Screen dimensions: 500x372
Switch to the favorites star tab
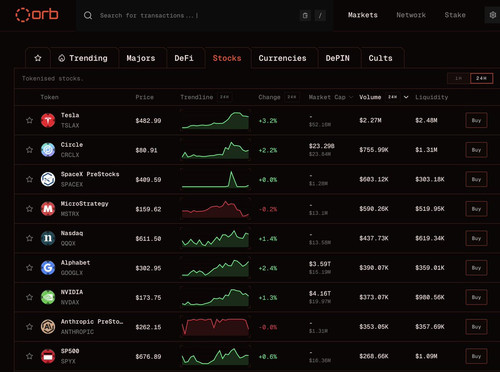click(x=38, y=58)
